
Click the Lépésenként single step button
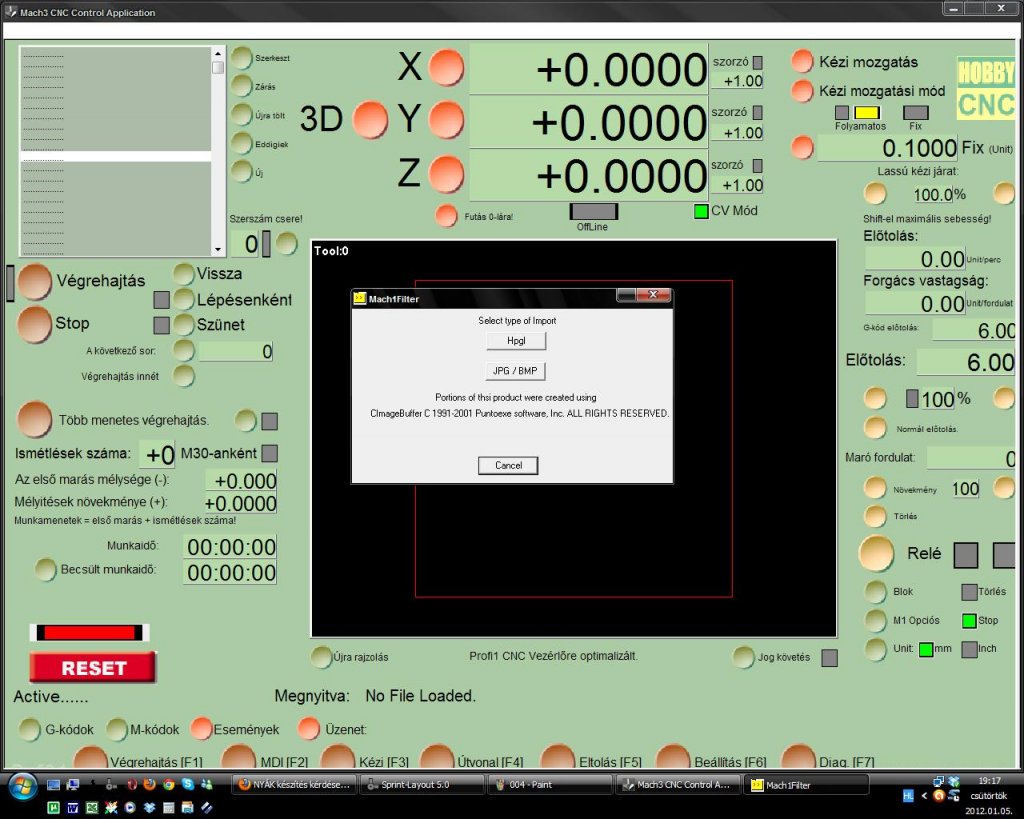click(x=184, y=300)
